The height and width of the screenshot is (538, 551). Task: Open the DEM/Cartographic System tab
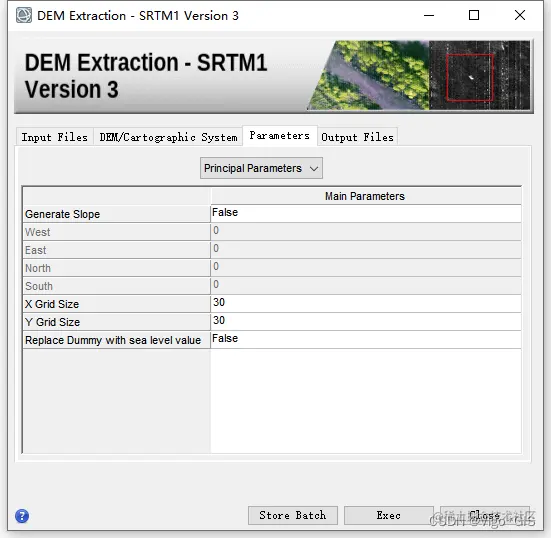point(168,137)
